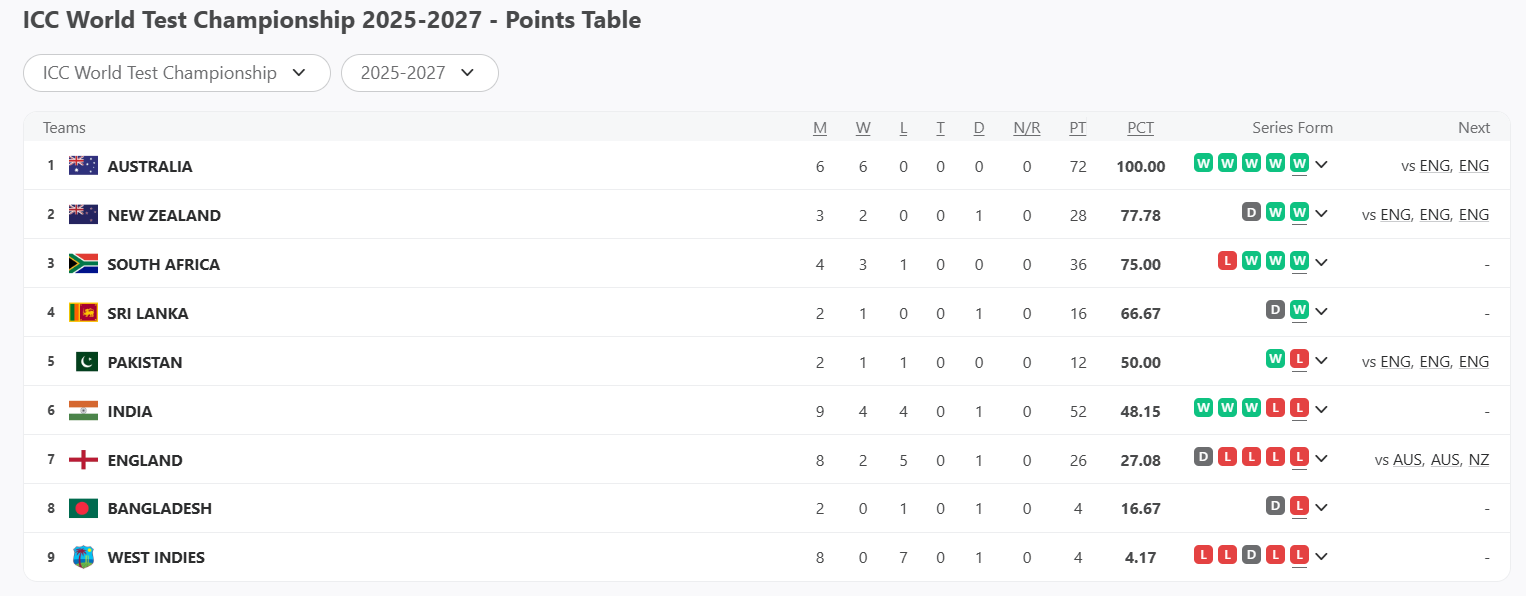Click the South Africa flag icon
The width and height of the screenshot is (1526, 596).
click(83, 264)
